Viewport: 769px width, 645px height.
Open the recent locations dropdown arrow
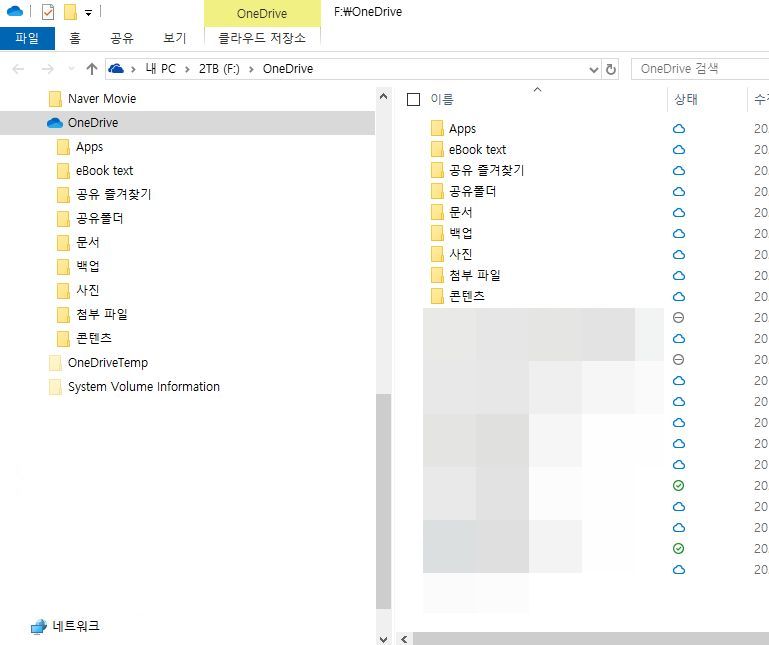pyautogui.click(x=71, y=69)
